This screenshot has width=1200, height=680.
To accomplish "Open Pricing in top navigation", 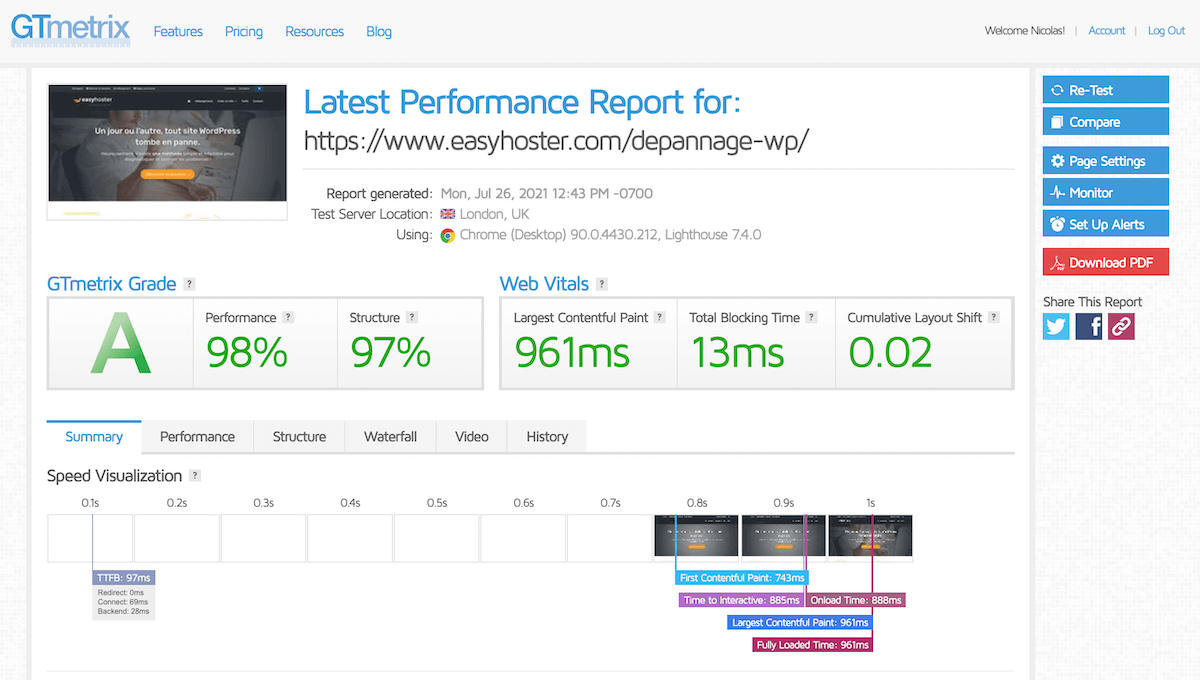I will coord(244,32).
